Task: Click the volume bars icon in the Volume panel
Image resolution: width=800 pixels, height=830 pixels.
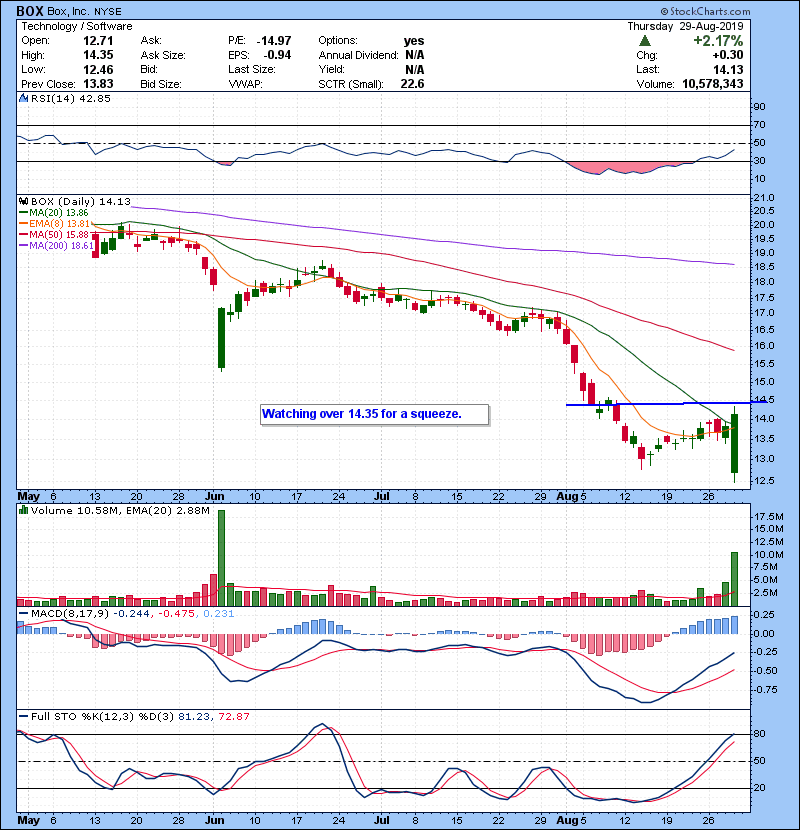Action: tap(23, 510)
